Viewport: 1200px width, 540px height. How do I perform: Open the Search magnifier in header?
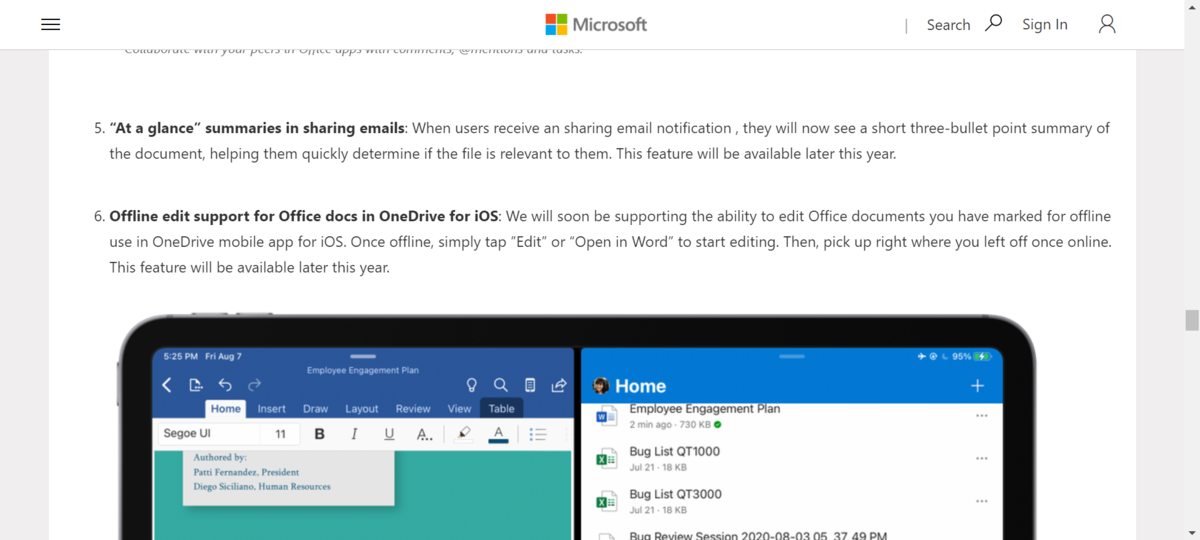tap(993, 23)
